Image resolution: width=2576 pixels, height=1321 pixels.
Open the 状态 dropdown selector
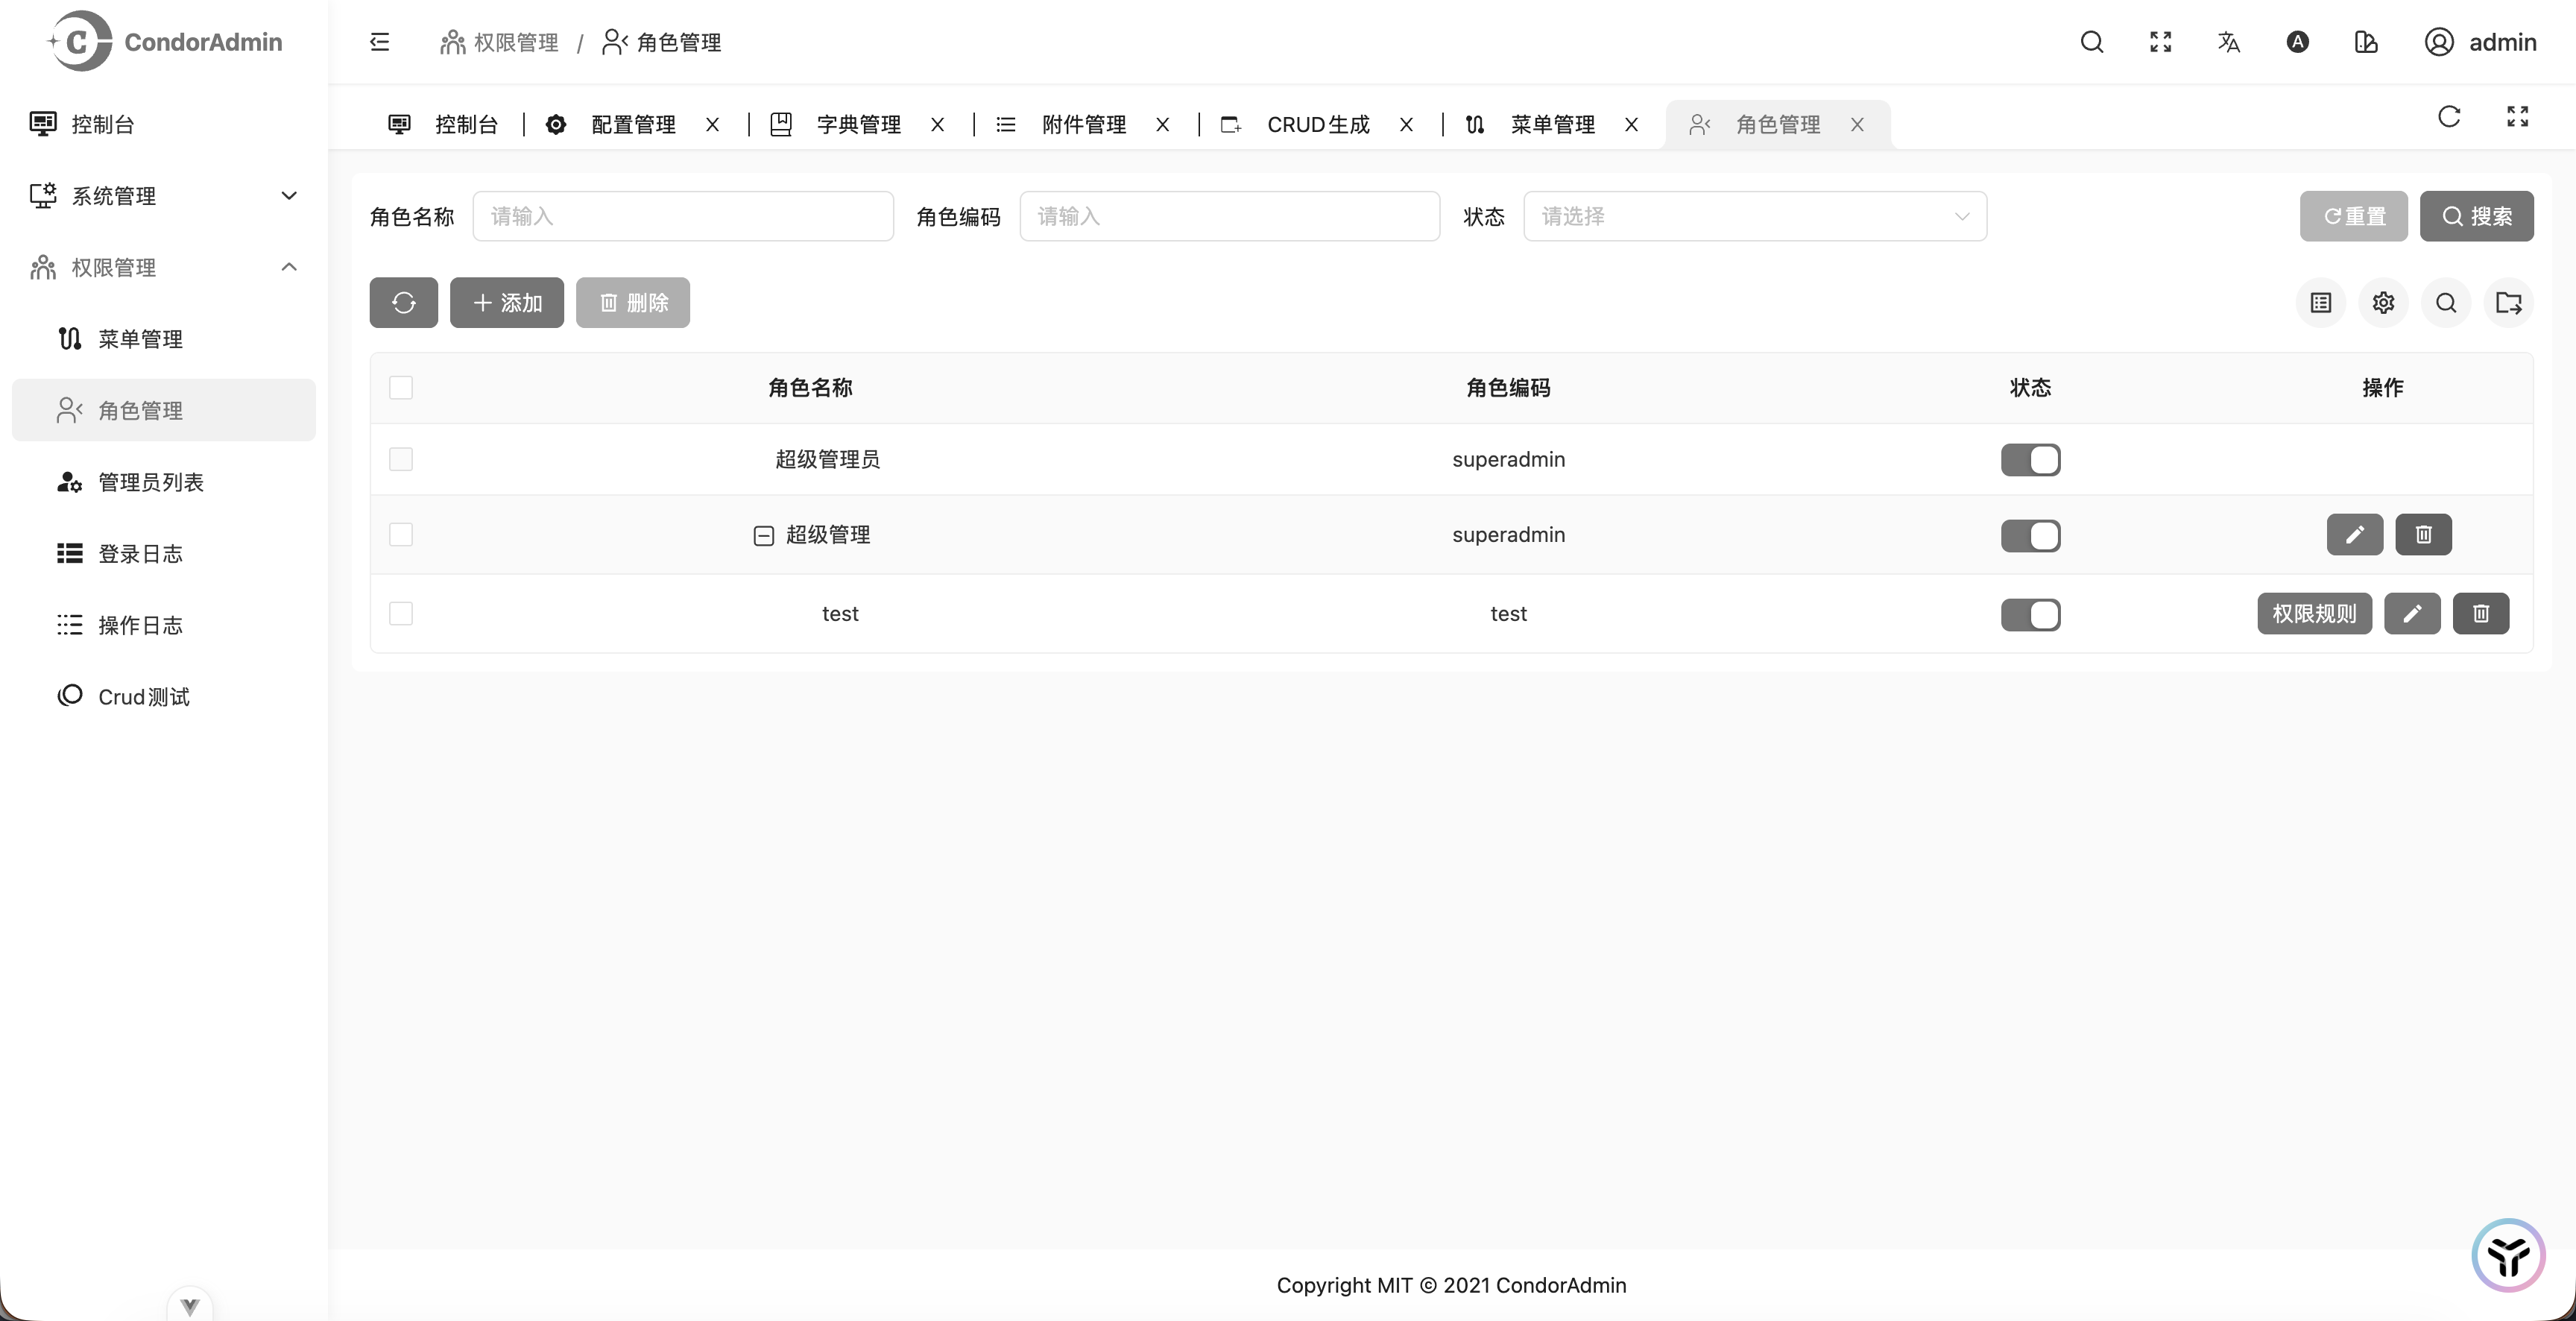pos(1755,216)
